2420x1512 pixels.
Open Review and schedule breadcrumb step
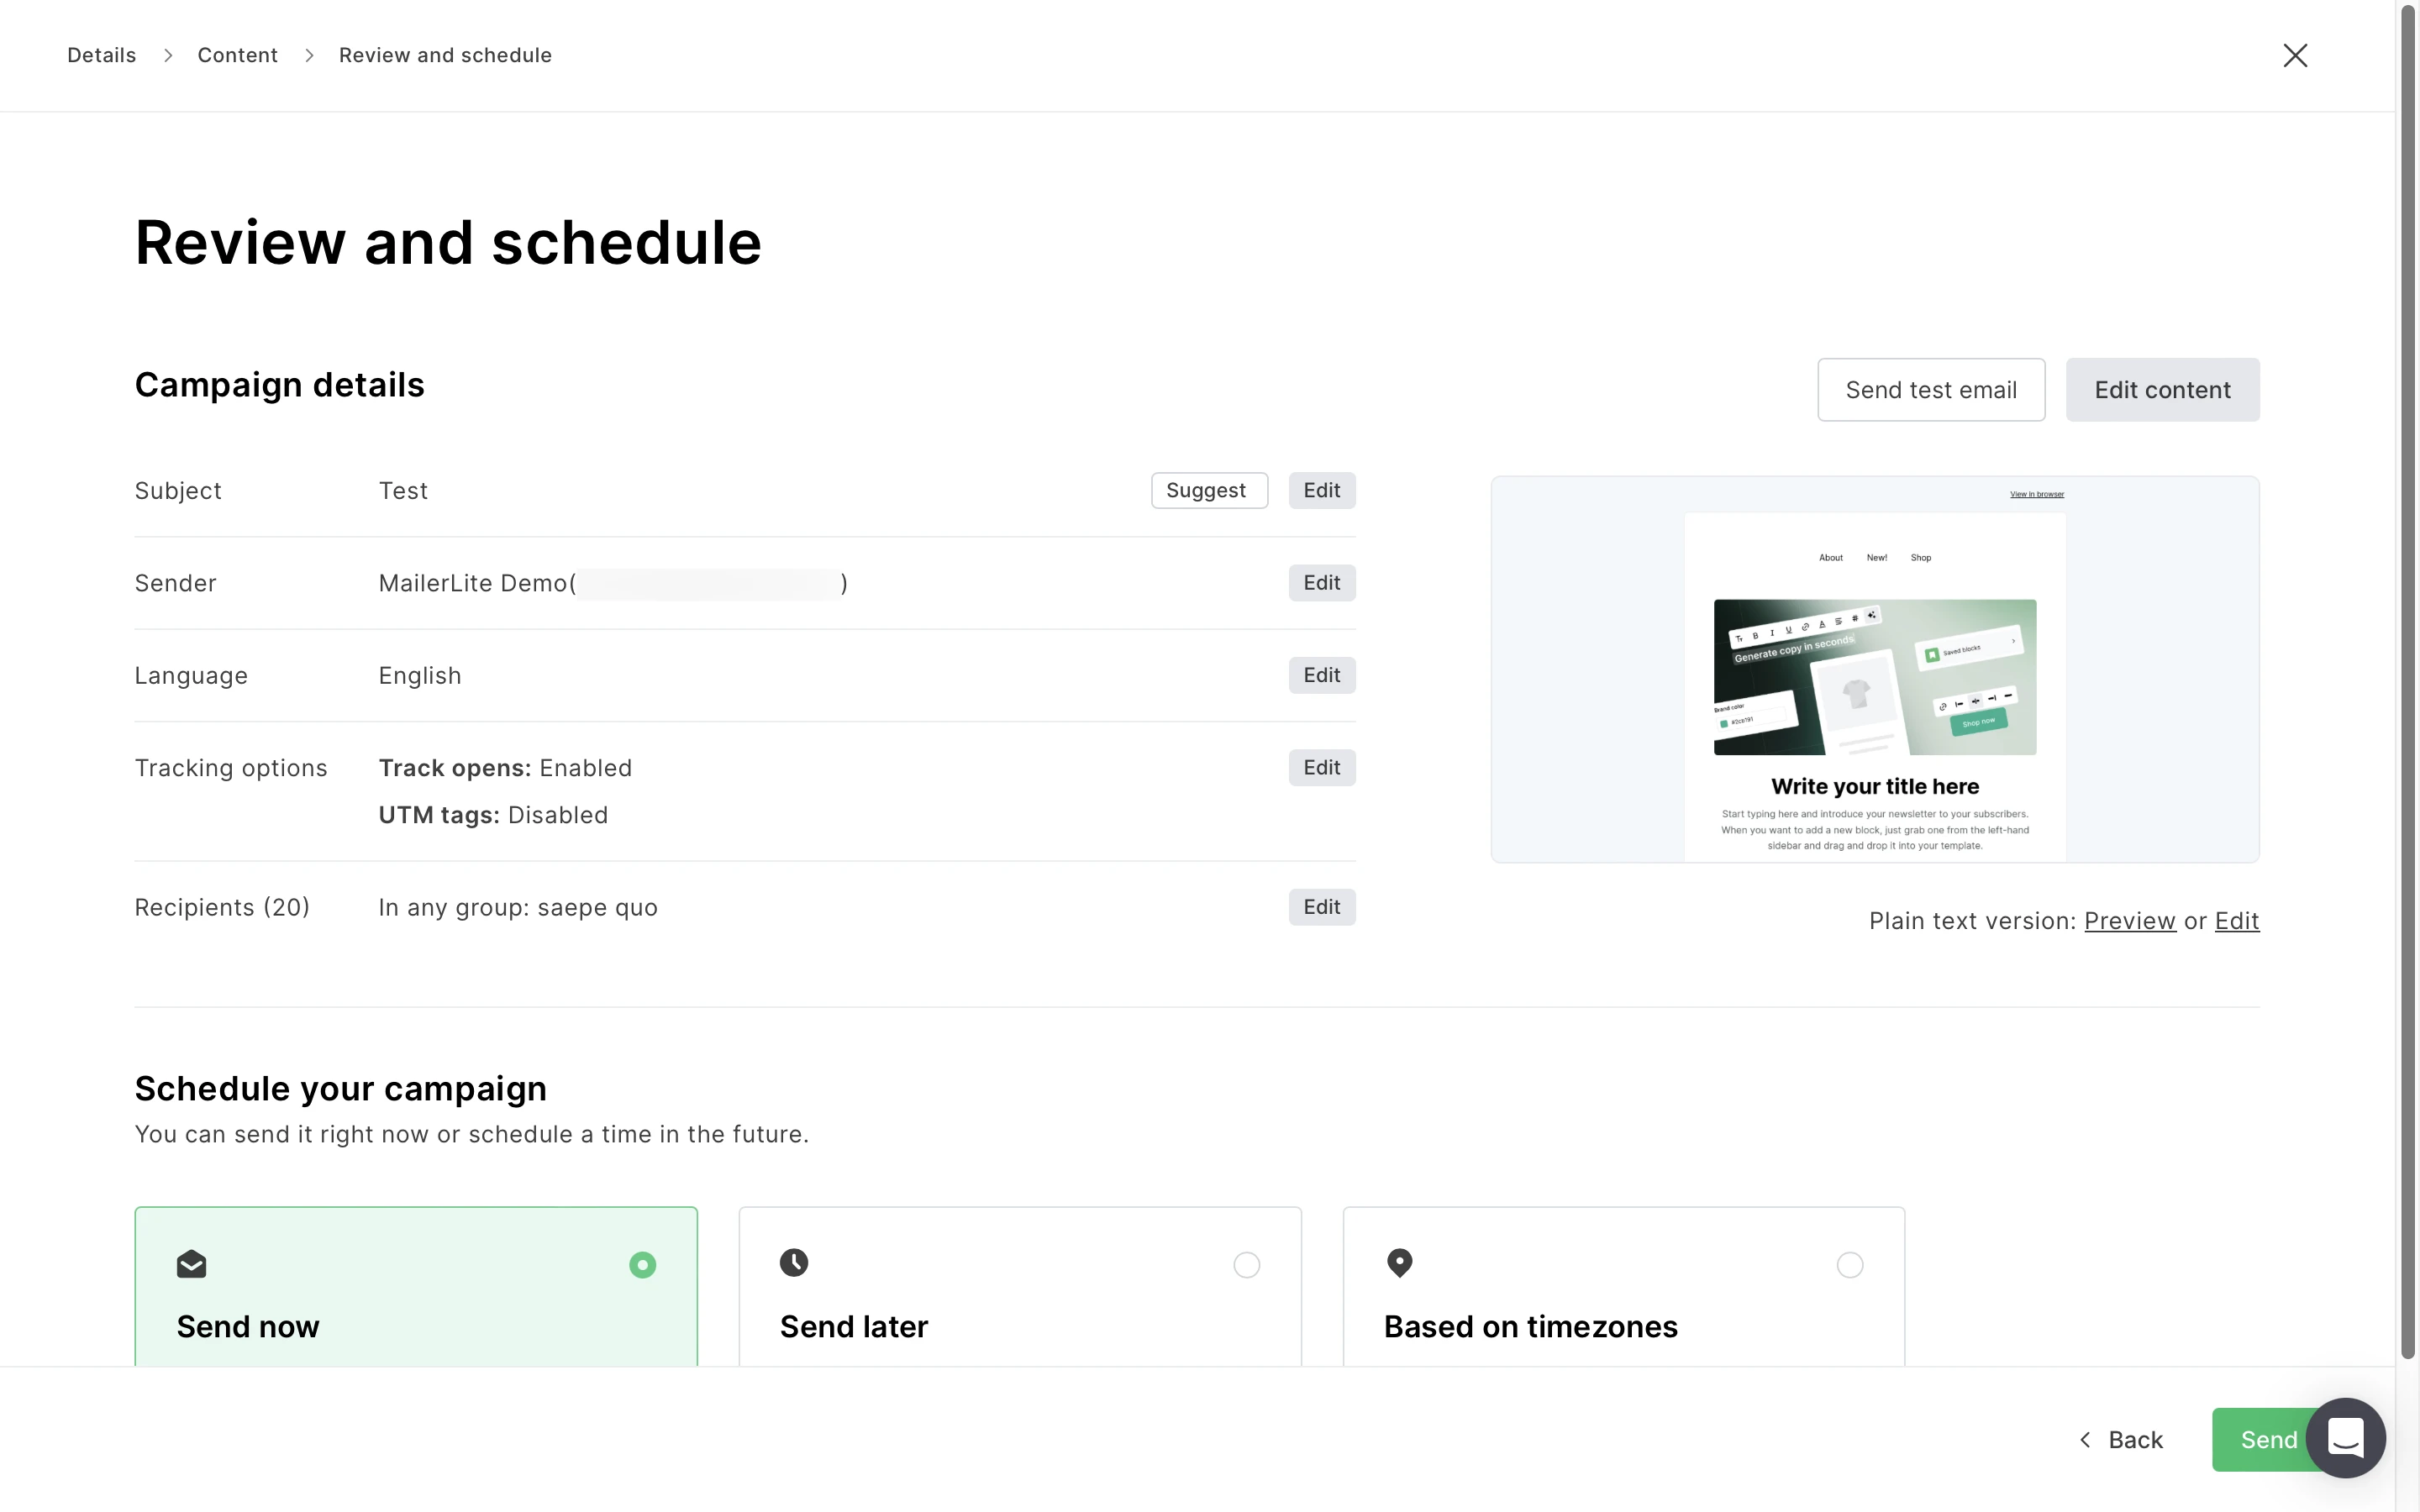(445, 55)
